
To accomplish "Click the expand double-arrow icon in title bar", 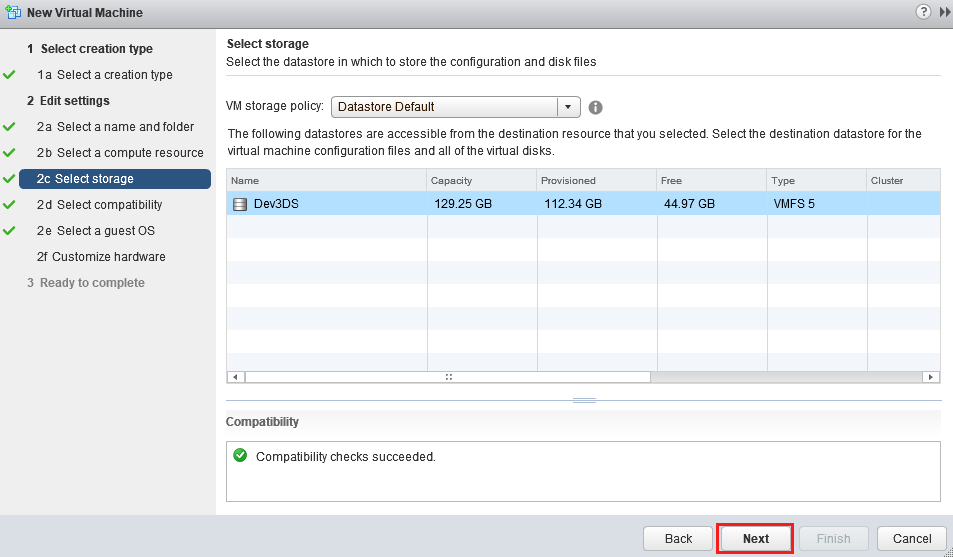I will click(944, 12).
